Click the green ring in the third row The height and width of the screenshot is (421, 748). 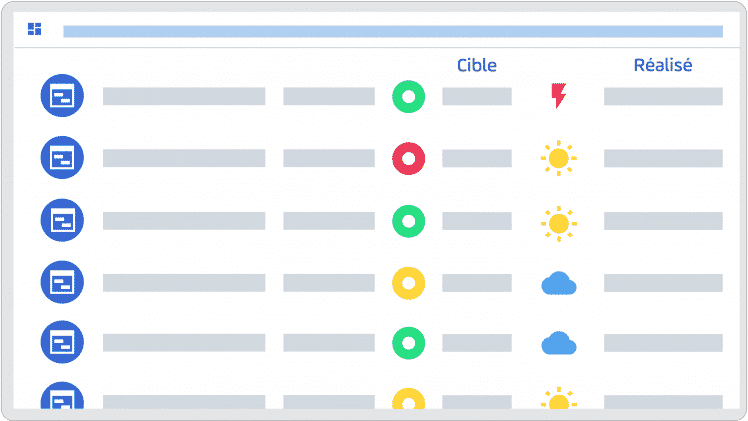tap(408, 221)
